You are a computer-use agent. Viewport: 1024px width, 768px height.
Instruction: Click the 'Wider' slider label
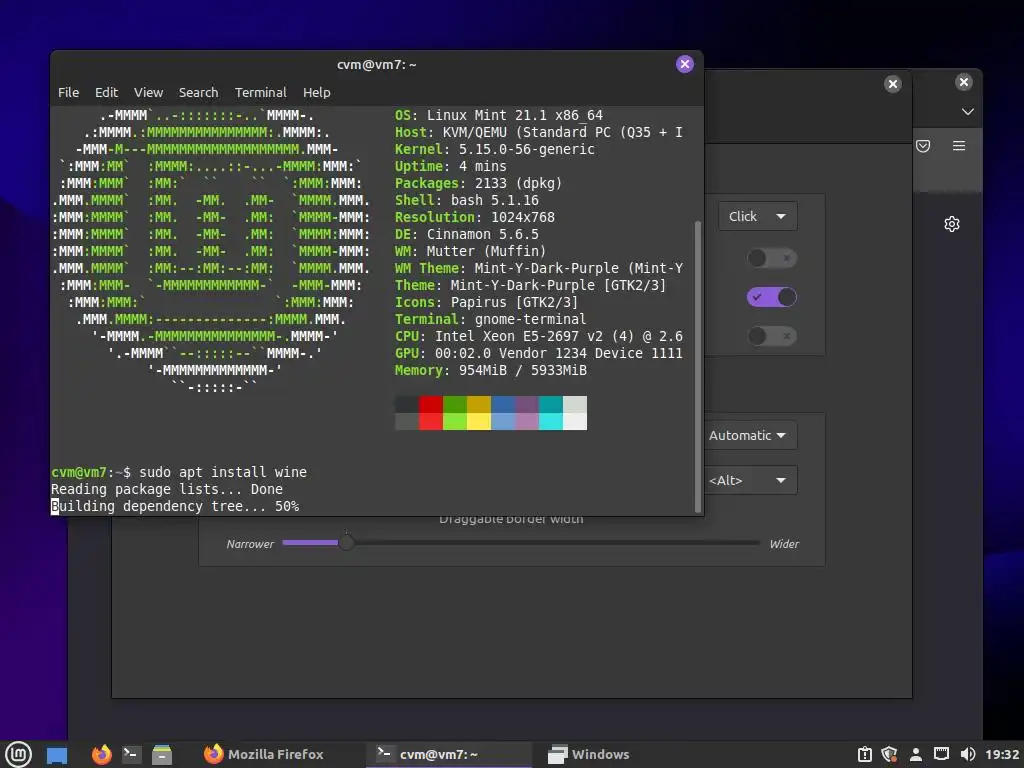pos(784,544)
